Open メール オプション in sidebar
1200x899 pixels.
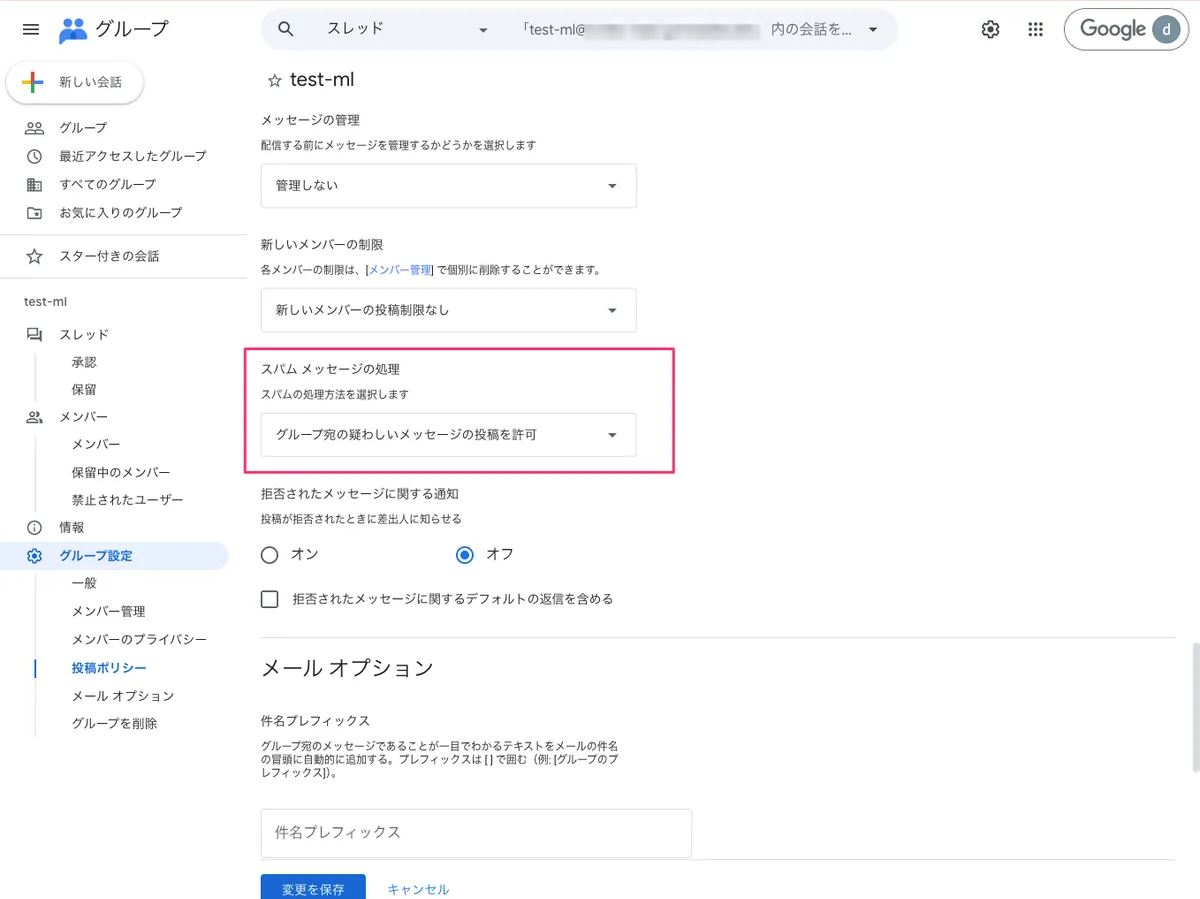(x=123, y=696)
